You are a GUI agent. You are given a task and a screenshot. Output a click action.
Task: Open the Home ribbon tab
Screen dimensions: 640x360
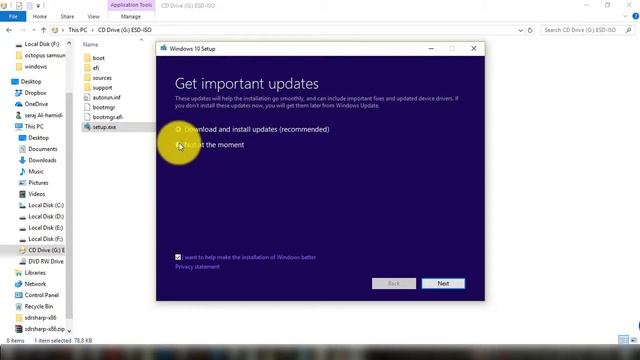coord(40,16)
